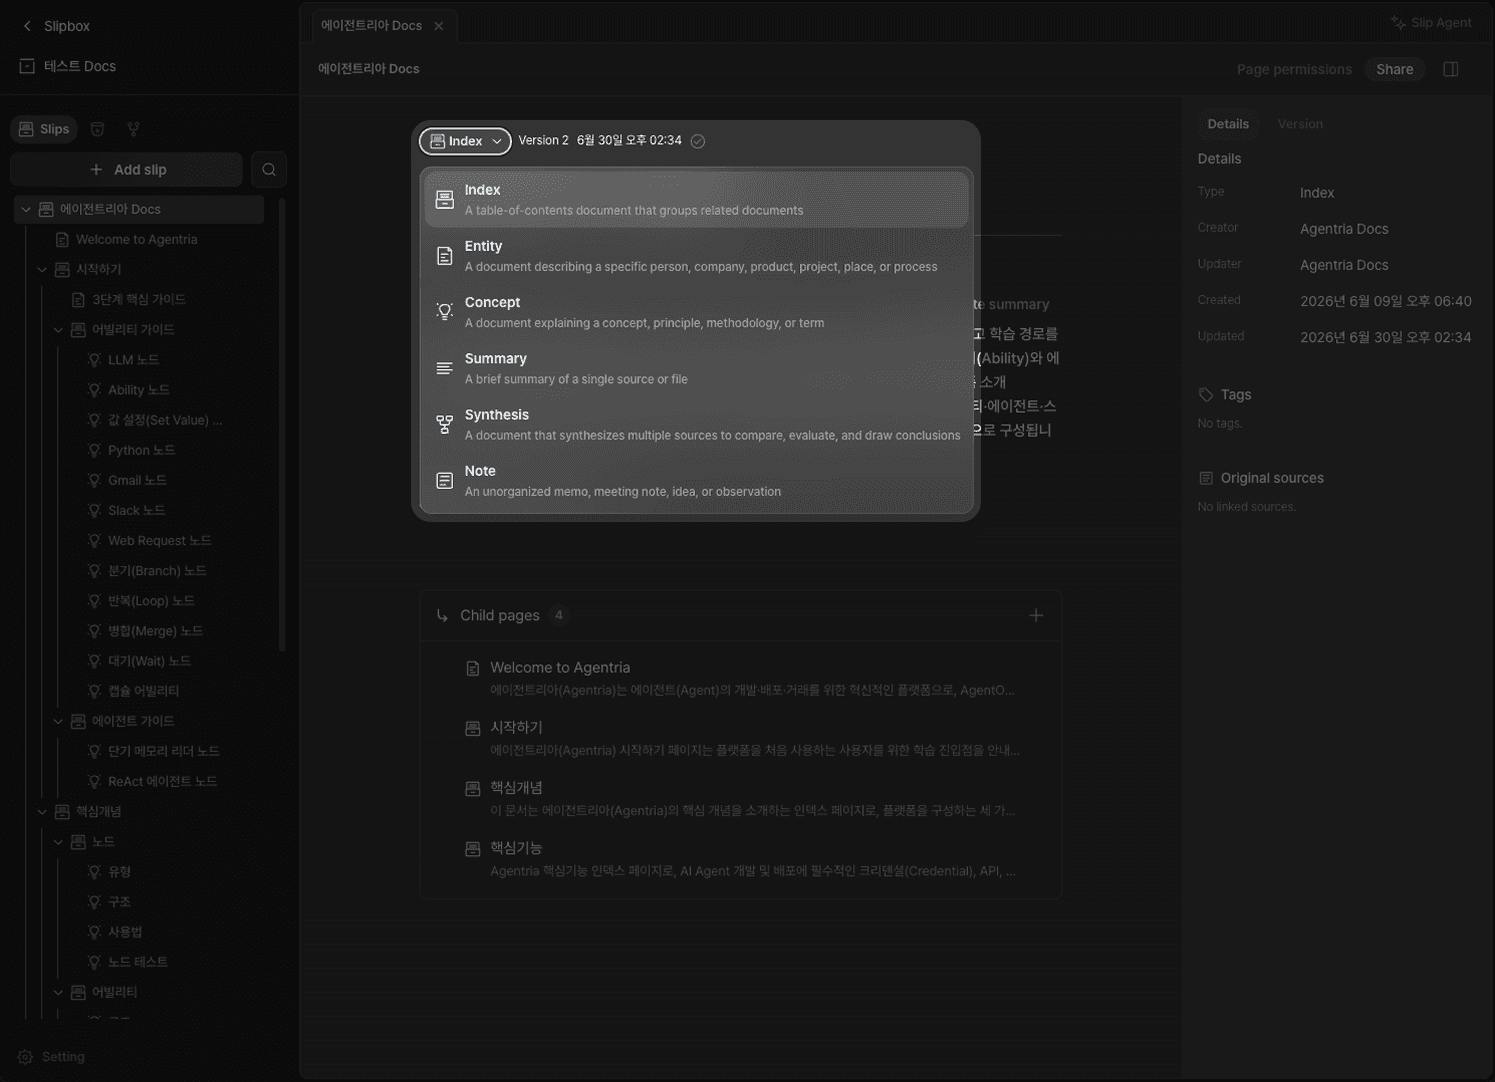
Task: Switch to the Details tab
Action: coord(1228,124)
